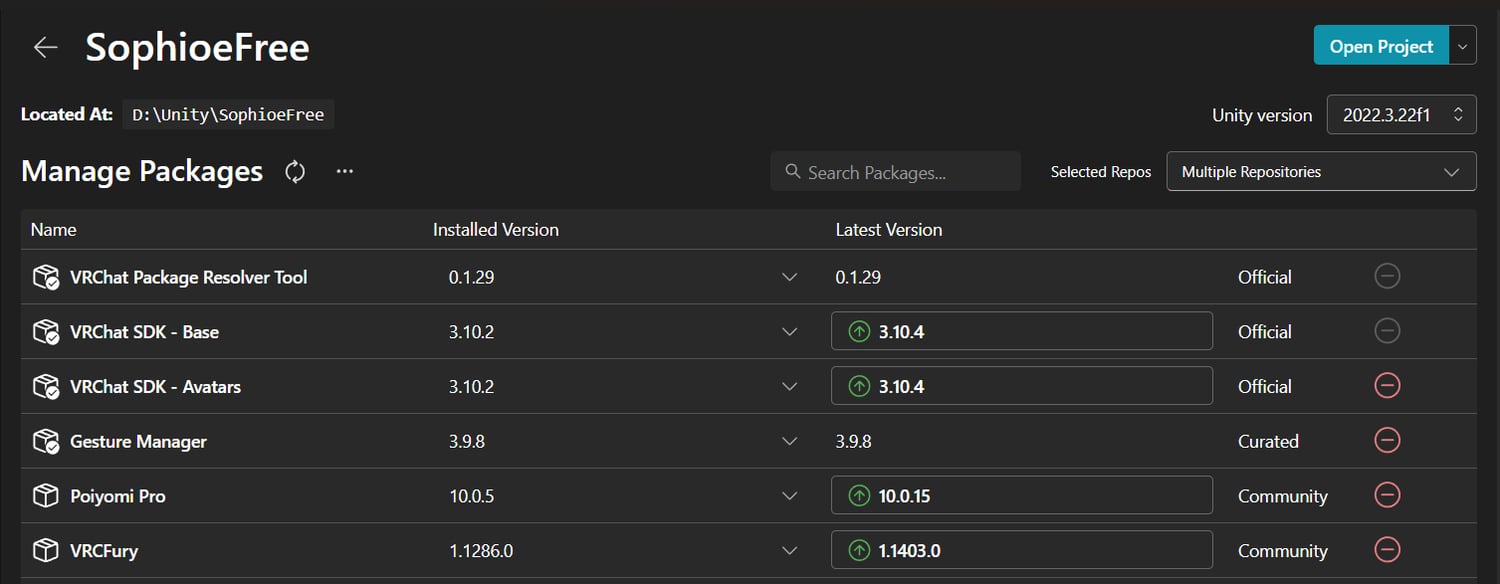Click the SophioeFree project title
Image resolution: width=1500 pixels, height=584 pixels.
point(198,47)
